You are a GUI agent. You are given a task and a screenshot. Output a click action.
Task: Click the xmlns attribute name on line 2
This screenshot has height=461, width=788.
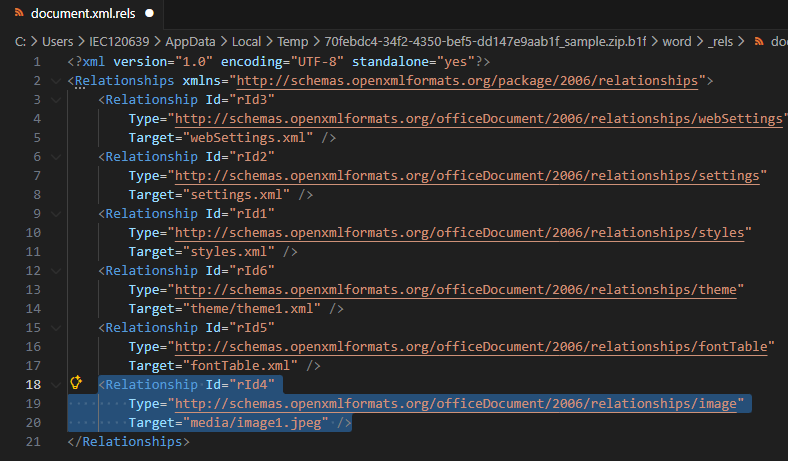pyautogui.click(x=202, y=80)
